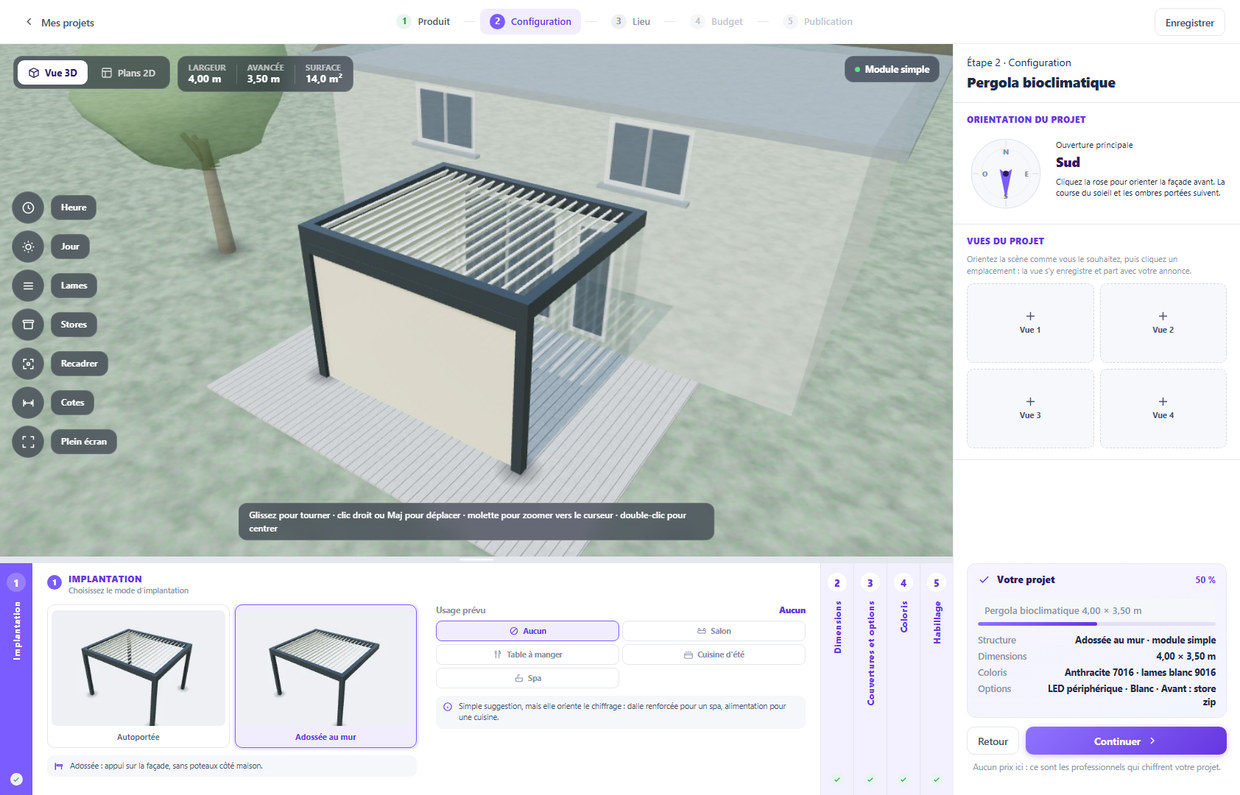The image size is (1240, 795).
Task: Go to the Budget step
Action: (x=716, y=21)
